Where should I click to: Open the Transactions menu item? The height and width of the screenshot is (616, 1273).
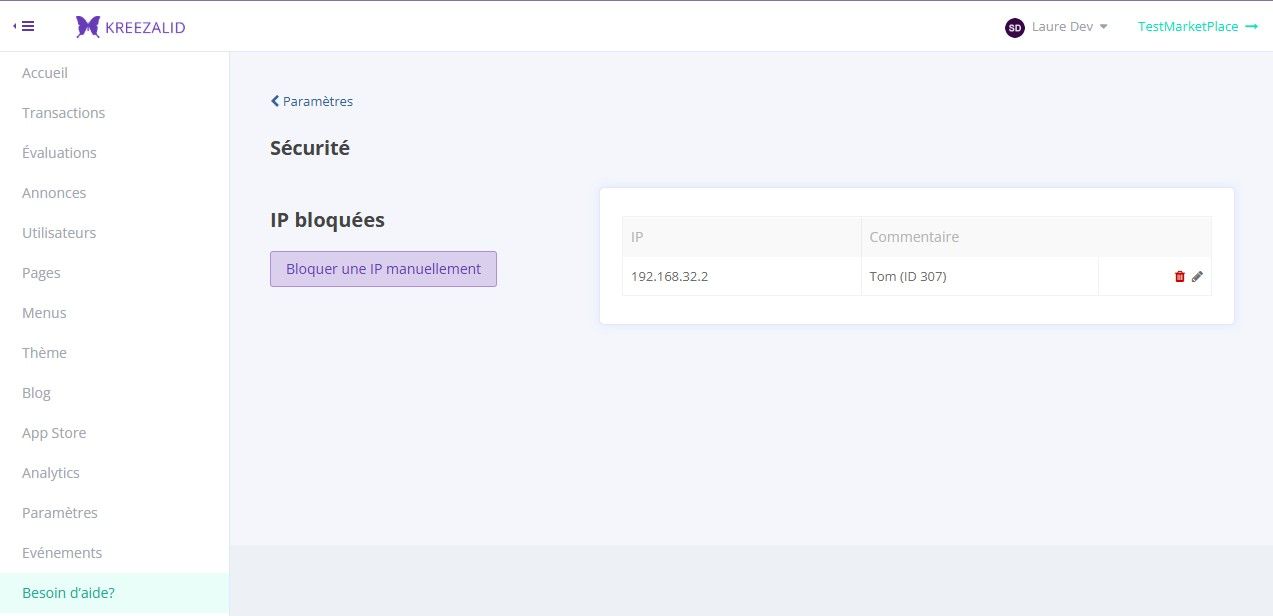[63, 113]
